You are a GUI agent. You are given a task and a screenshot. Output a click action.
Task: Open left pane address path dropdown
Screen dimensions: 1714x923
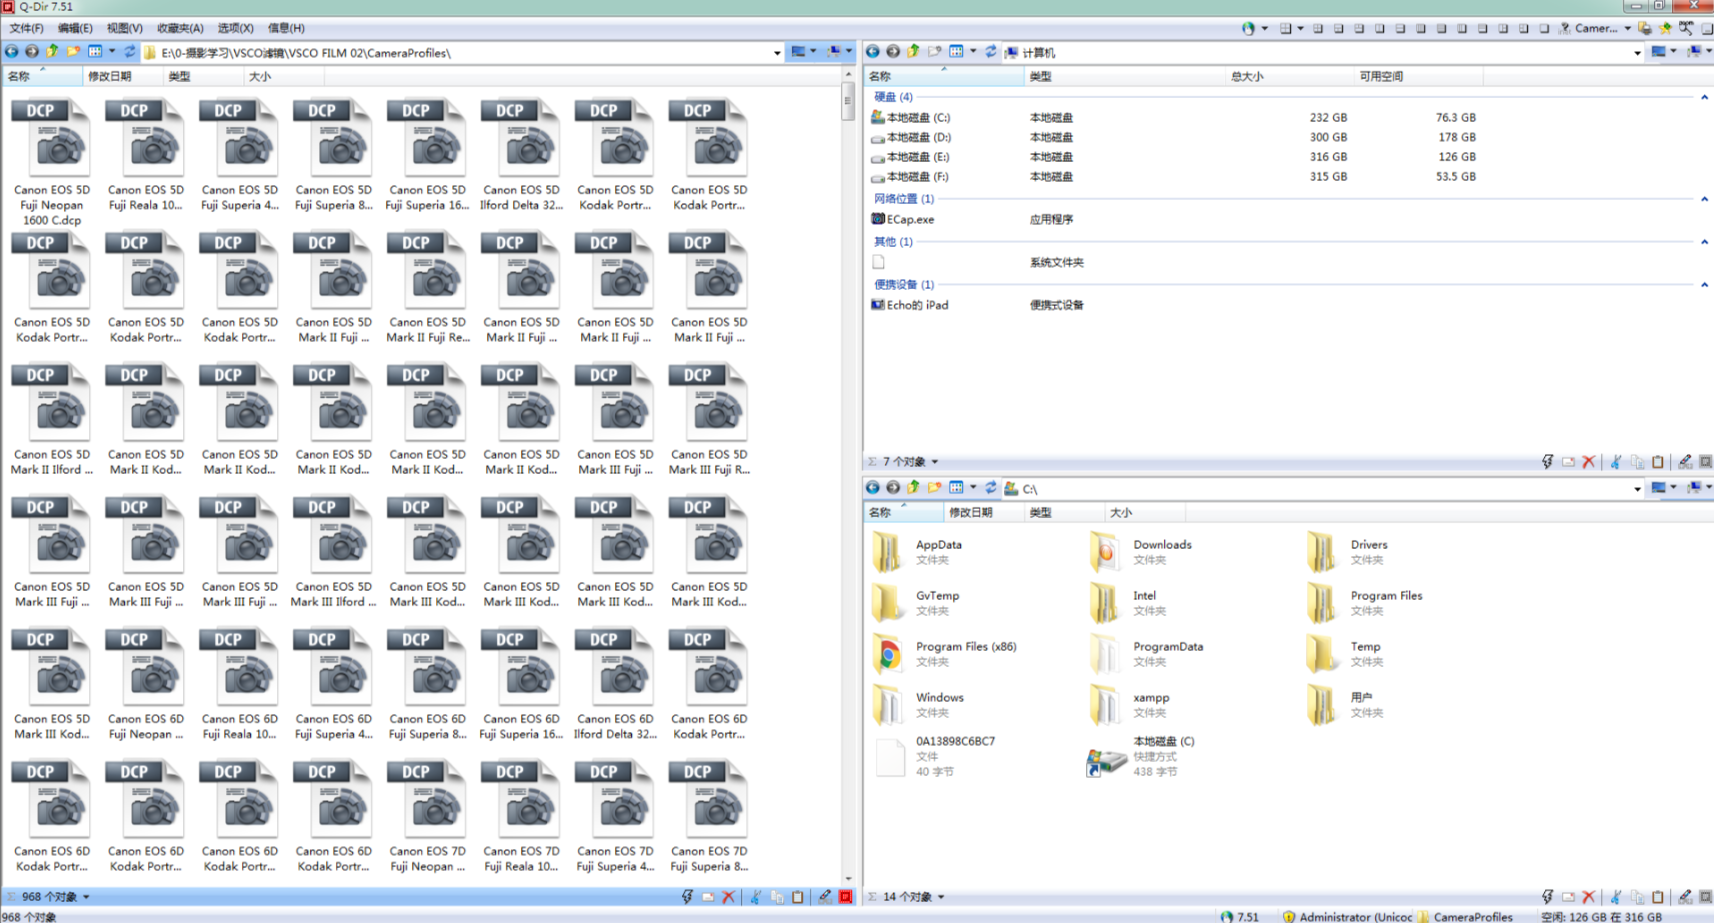pyautogui.click(x=777, y=53)
